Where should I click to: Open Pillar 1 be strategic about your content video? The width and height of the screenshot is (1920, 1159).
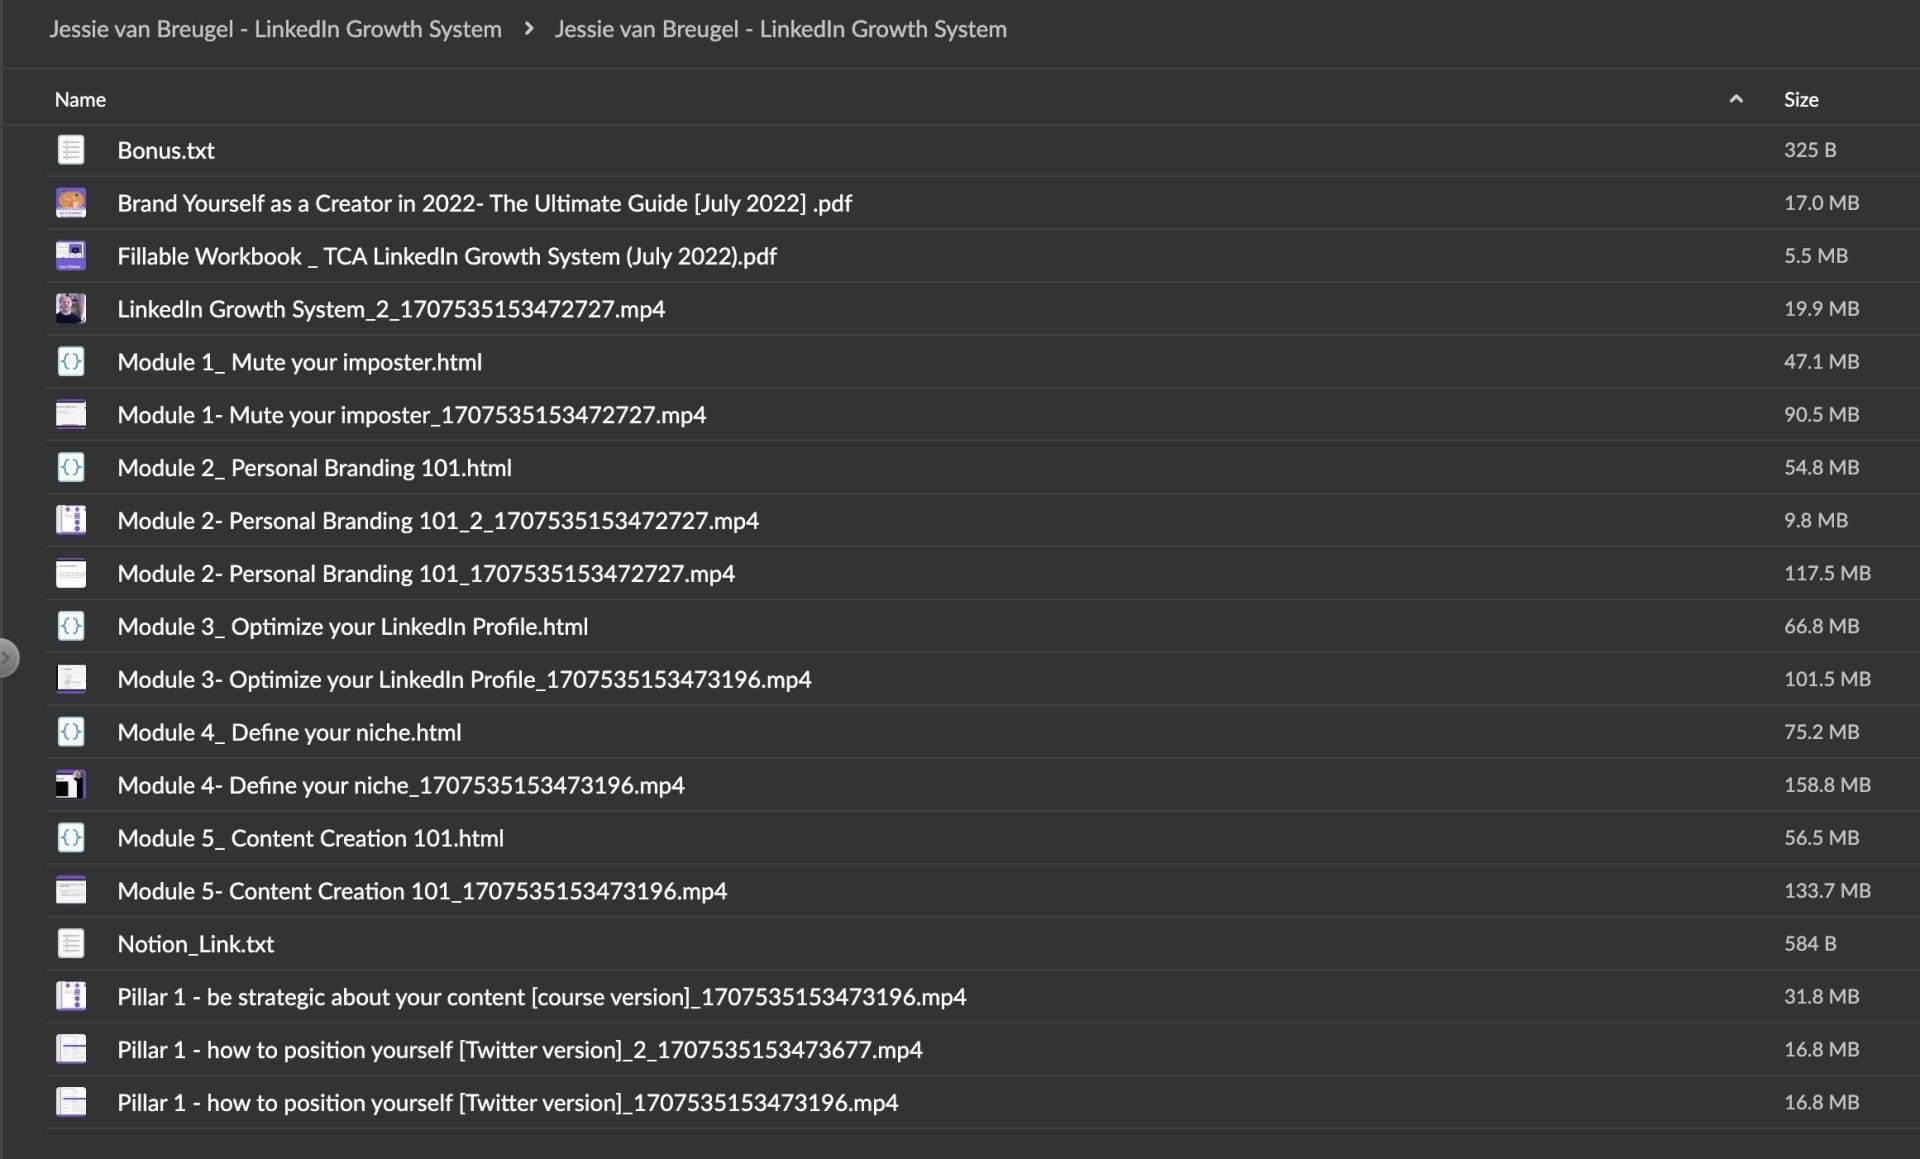tap(542, 999)
